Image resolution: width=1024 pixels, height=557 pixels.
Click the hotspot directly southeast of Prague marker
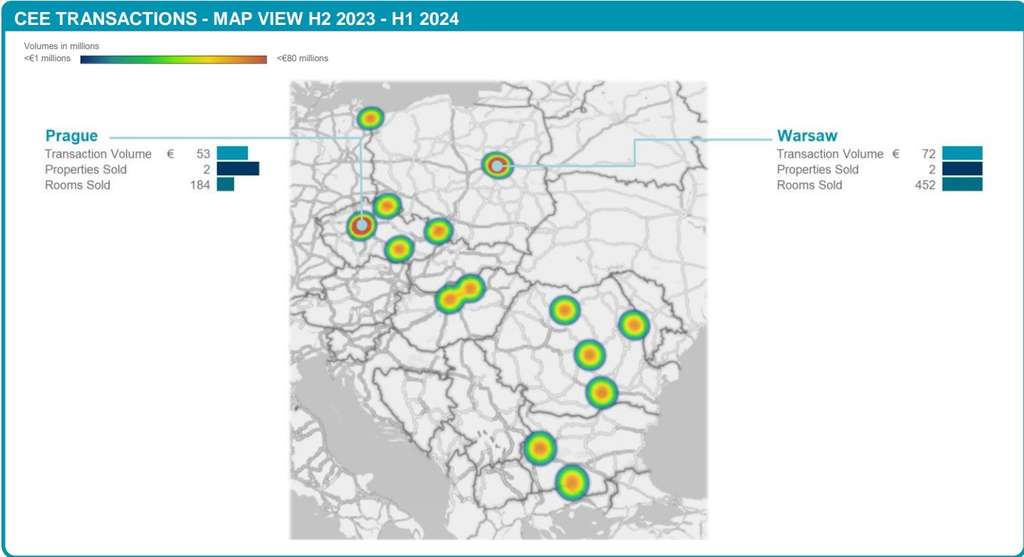point(398,249)
